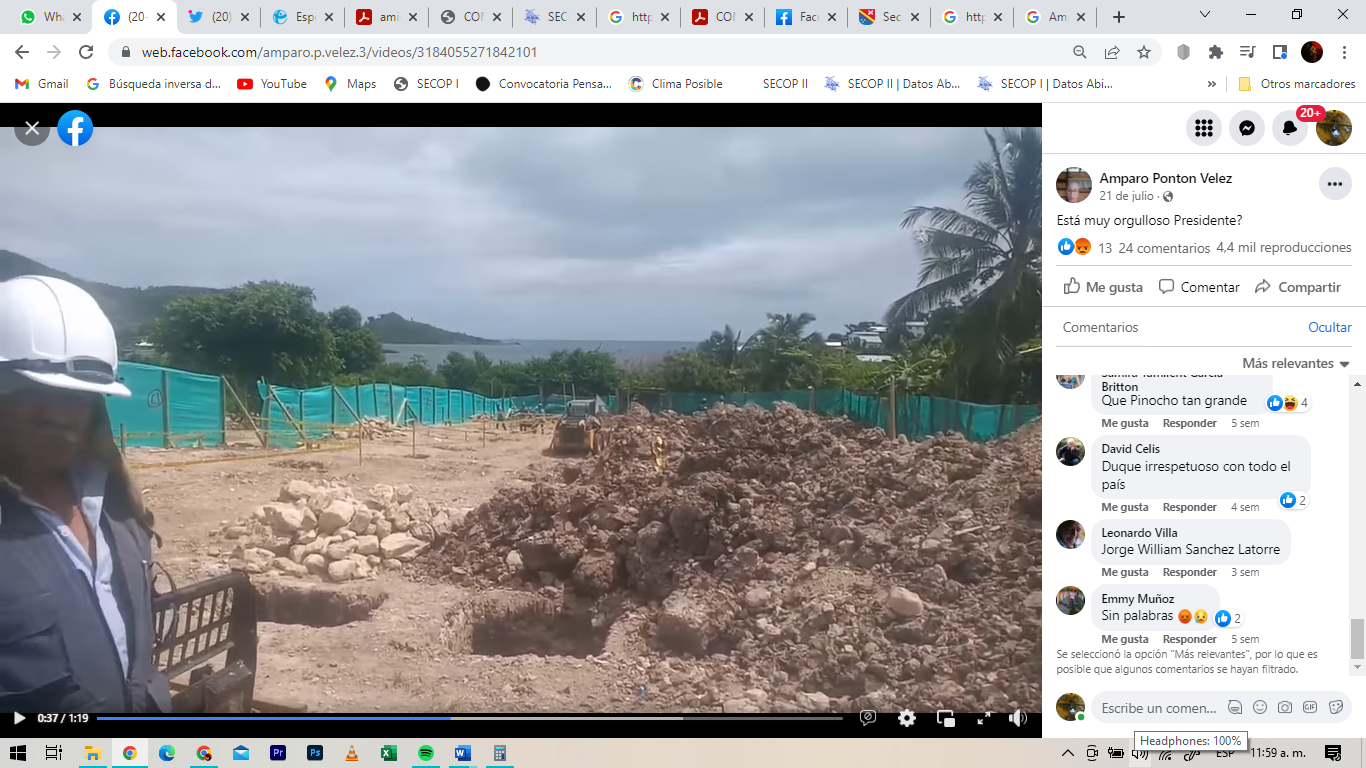Viewport: 1366px width, 768px height.
Task: Open Amparo Ponton Velez profile
Action: point(1166,178)
